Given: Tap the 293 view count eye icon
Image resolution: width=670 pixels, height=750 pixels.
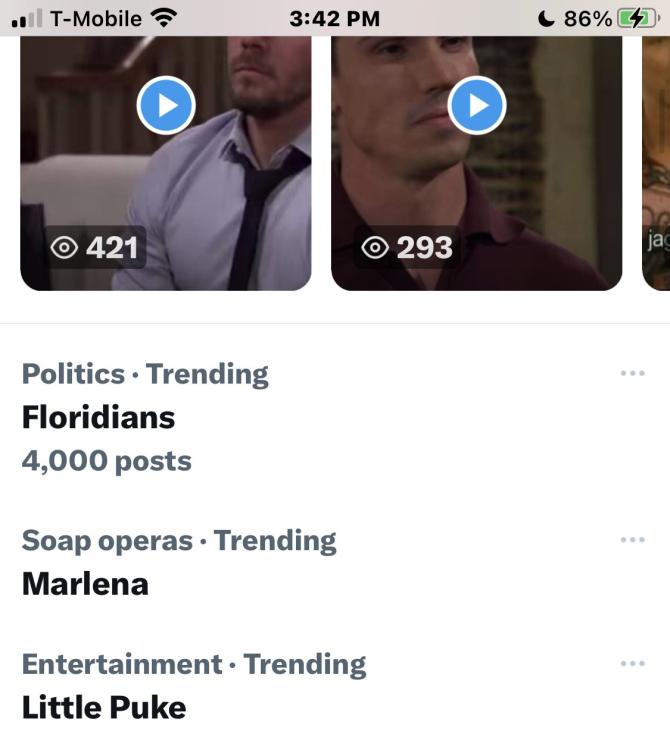Looking at the screenshot, I should coord(375,248).
